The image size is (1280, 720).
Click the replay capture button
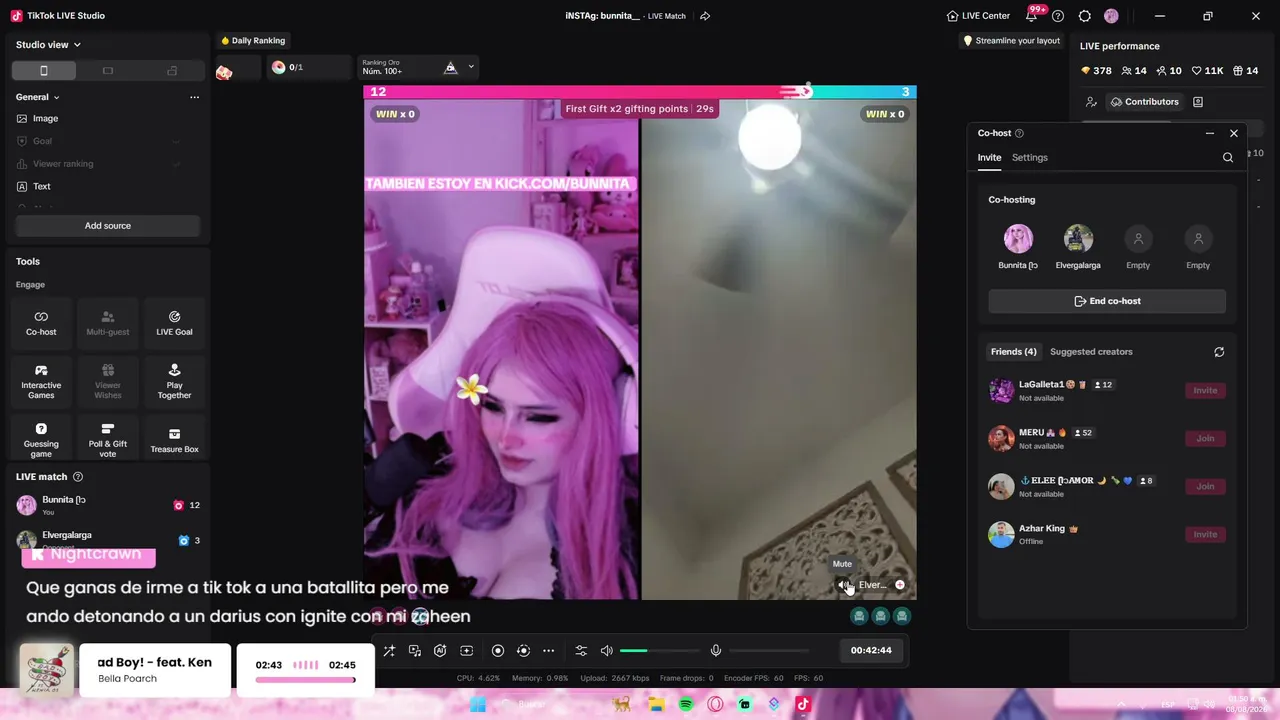click(523, 651)
